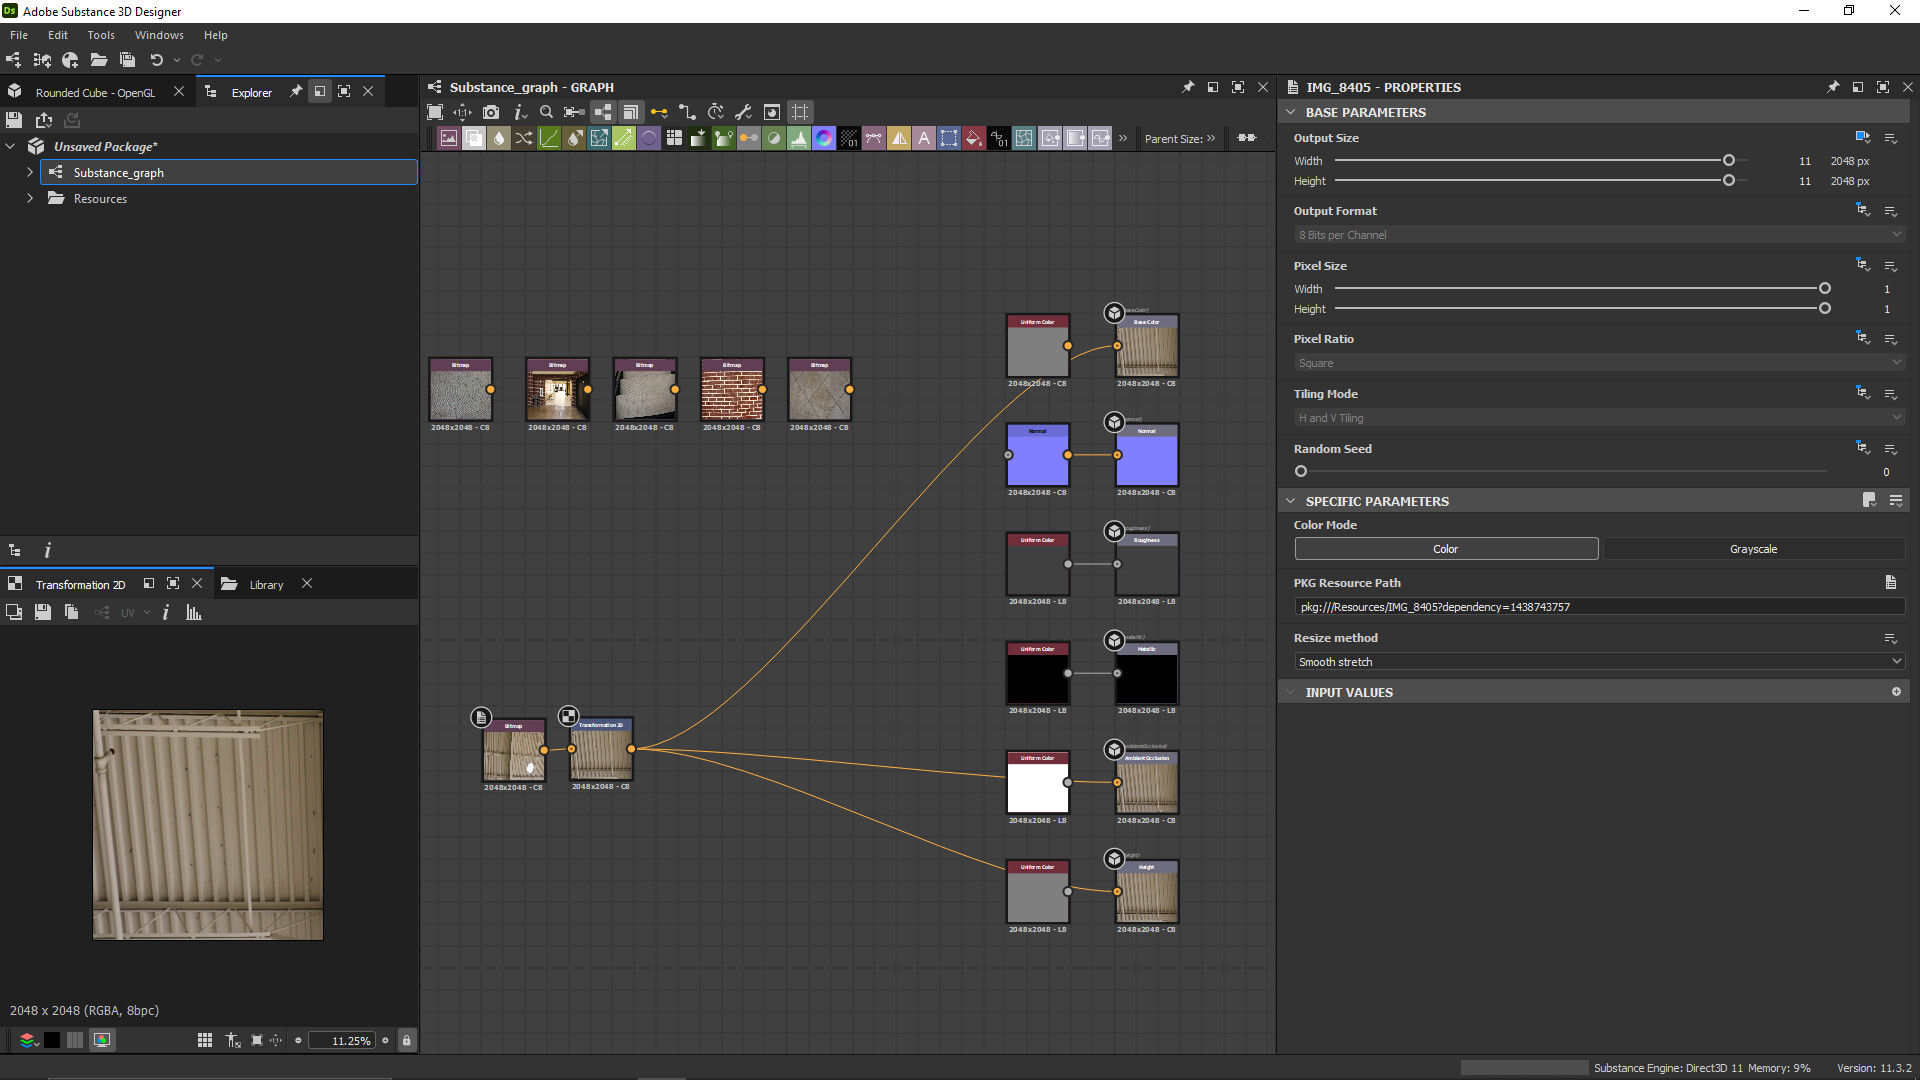Toggle the grid display in the graph toolbar

800,112
